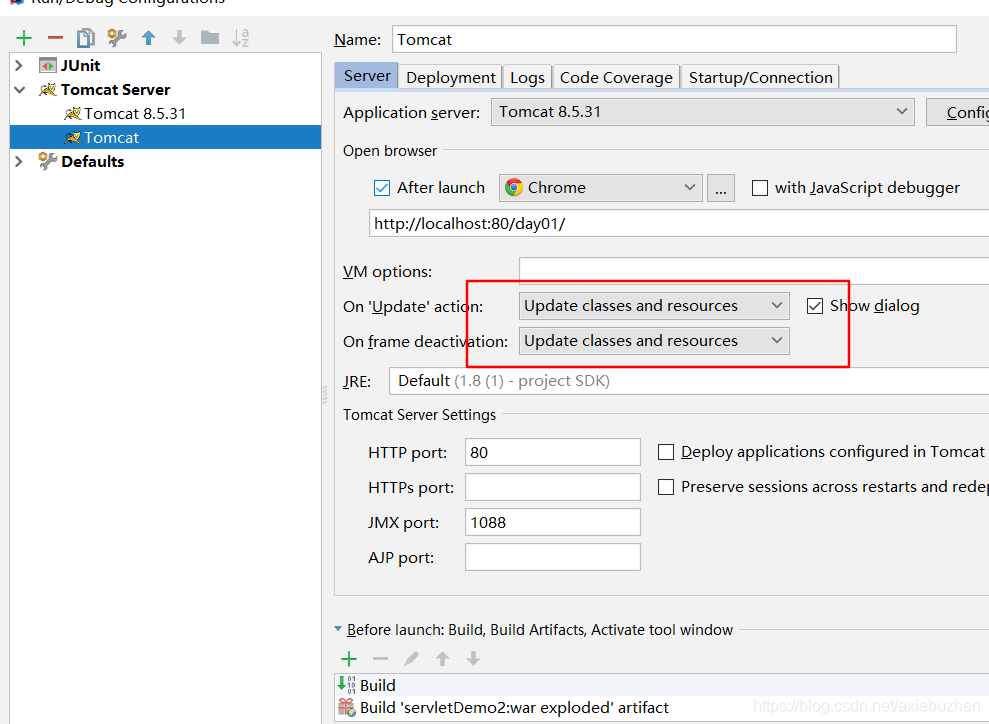Remove selected configuration with red minus
The width and height of the screenshot is (989, 724).
(x=56, y=38)
